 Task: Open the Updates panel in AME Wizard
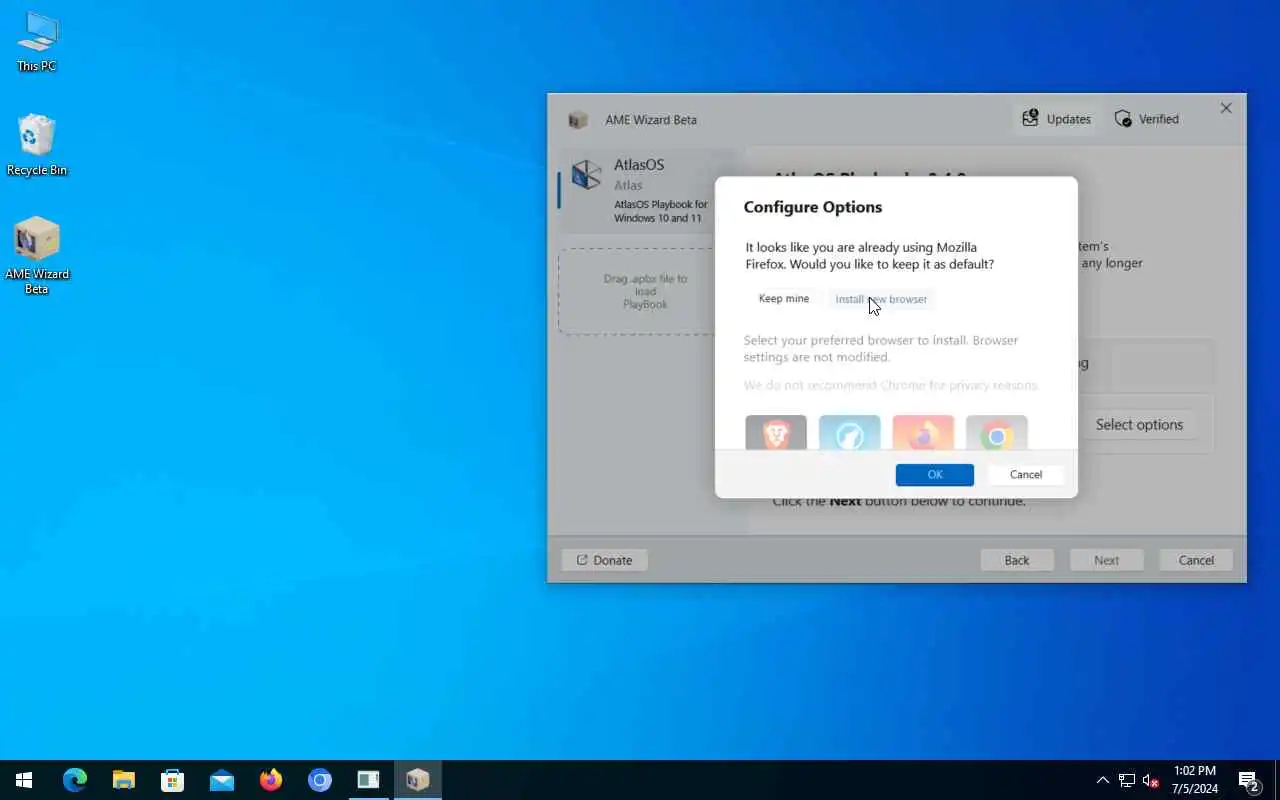click(x=1056, y=119)
